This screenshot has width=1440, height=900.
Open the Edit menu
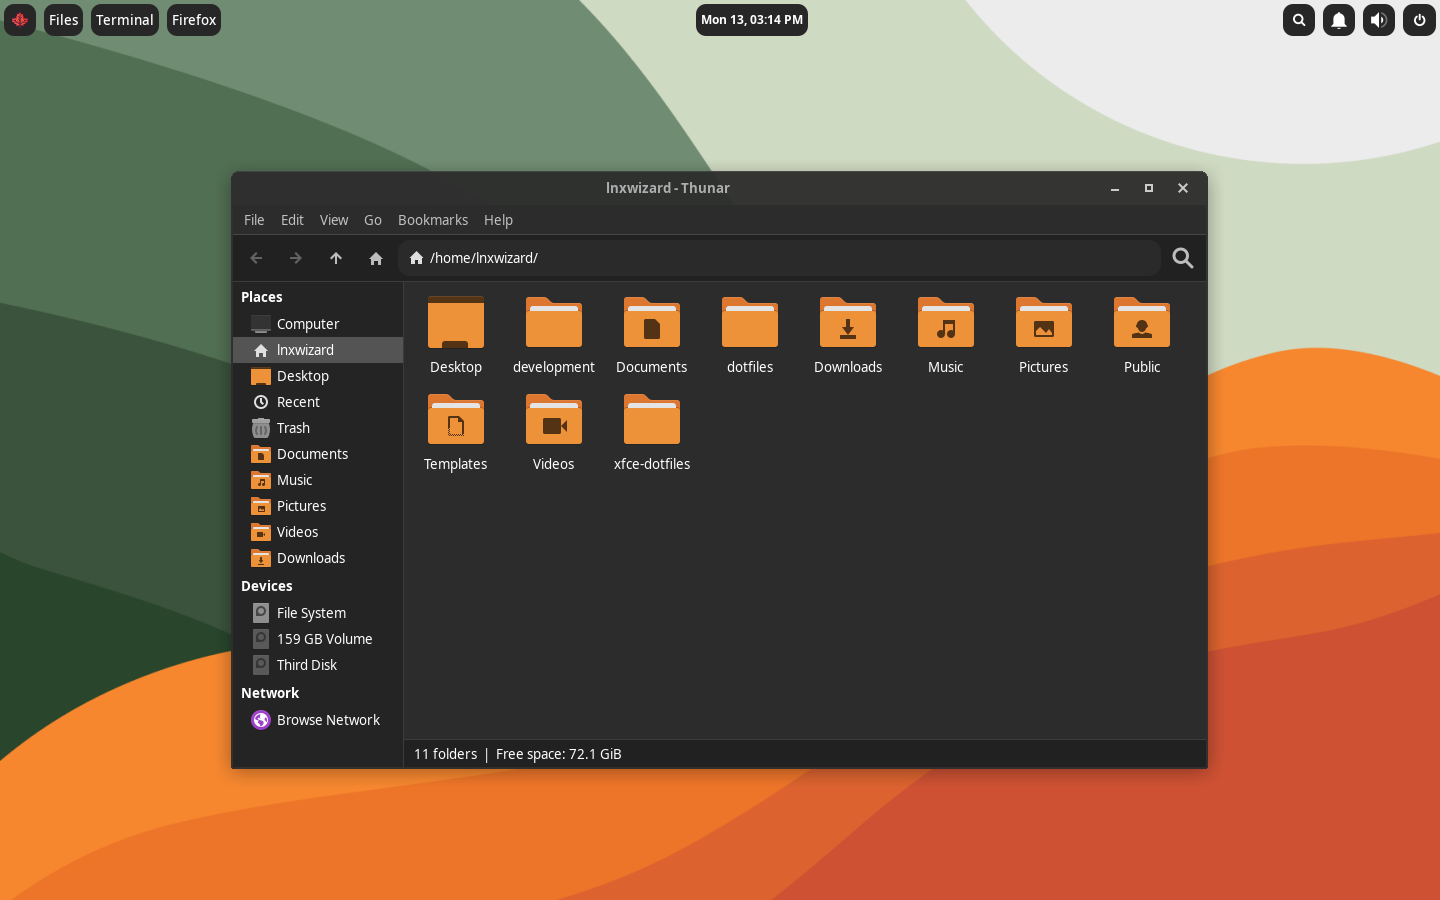pyautogui.click(x=292, y=220)
